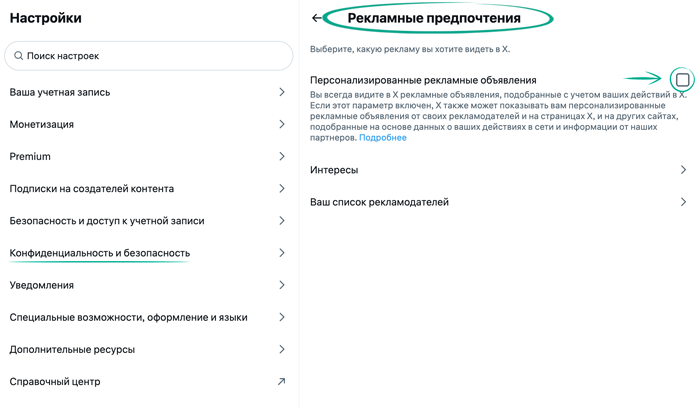Open the Уведомления settings section
The image size is (700, 408).
[42, 285]
